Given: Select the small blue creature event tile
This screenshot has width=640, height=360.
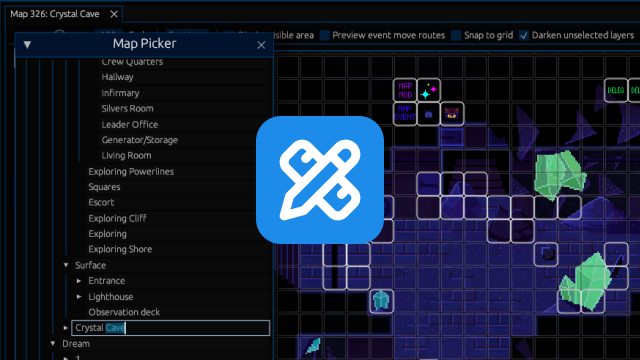Looking at the screenshot, I should coord(429,113).
